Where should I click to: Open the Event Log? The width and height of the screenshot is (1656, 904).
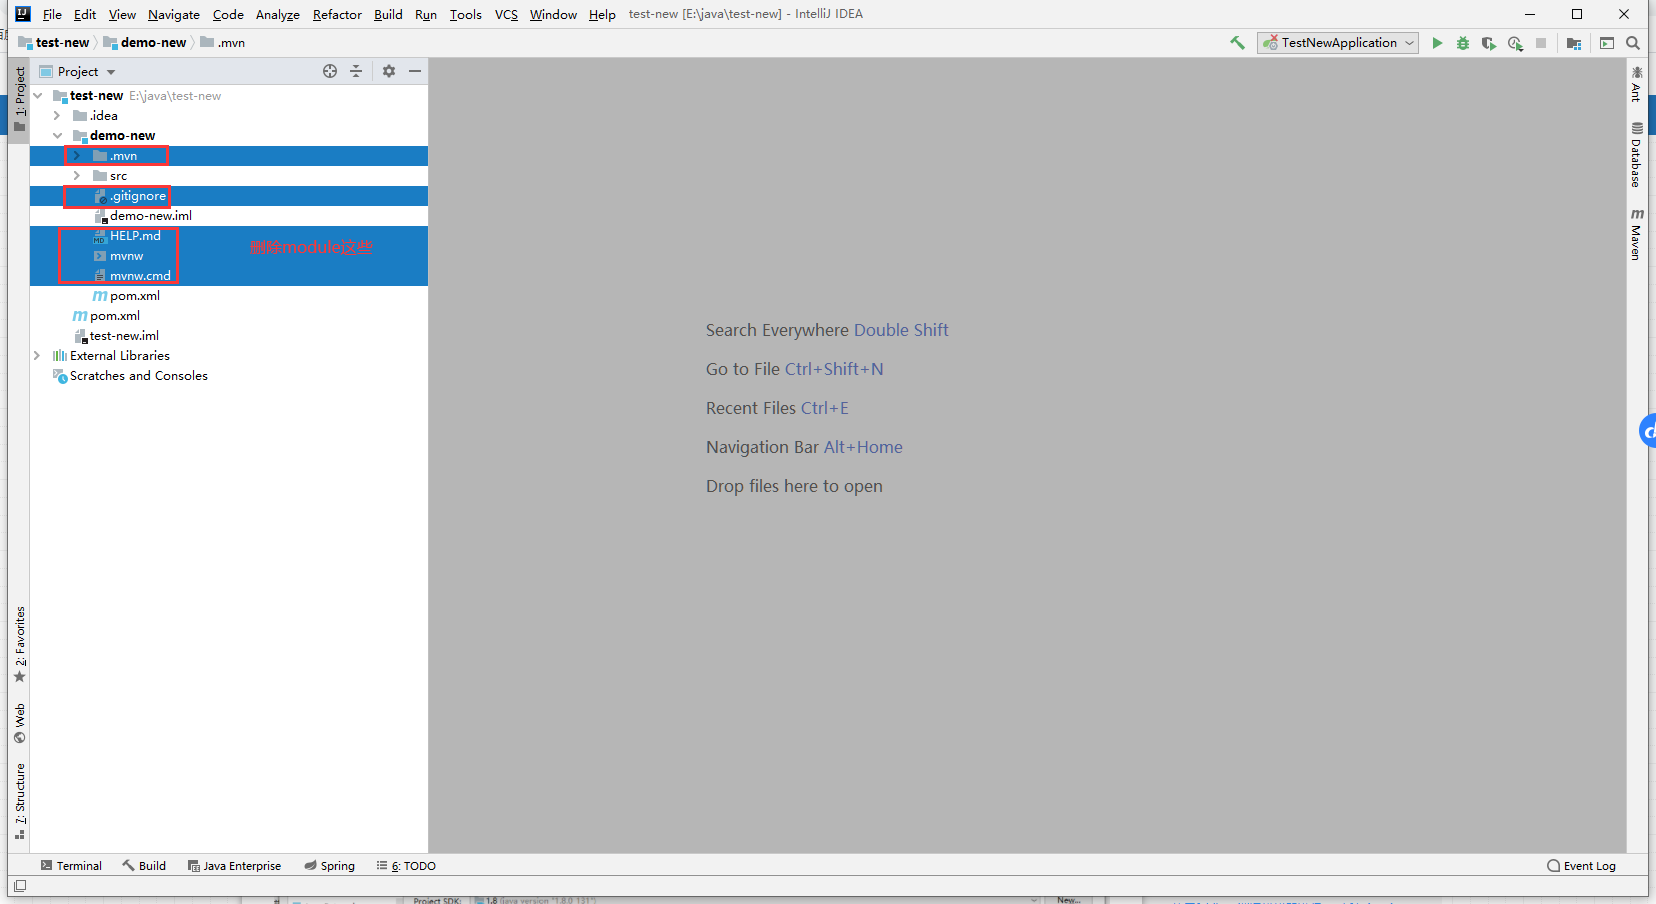pos(1581,866)
